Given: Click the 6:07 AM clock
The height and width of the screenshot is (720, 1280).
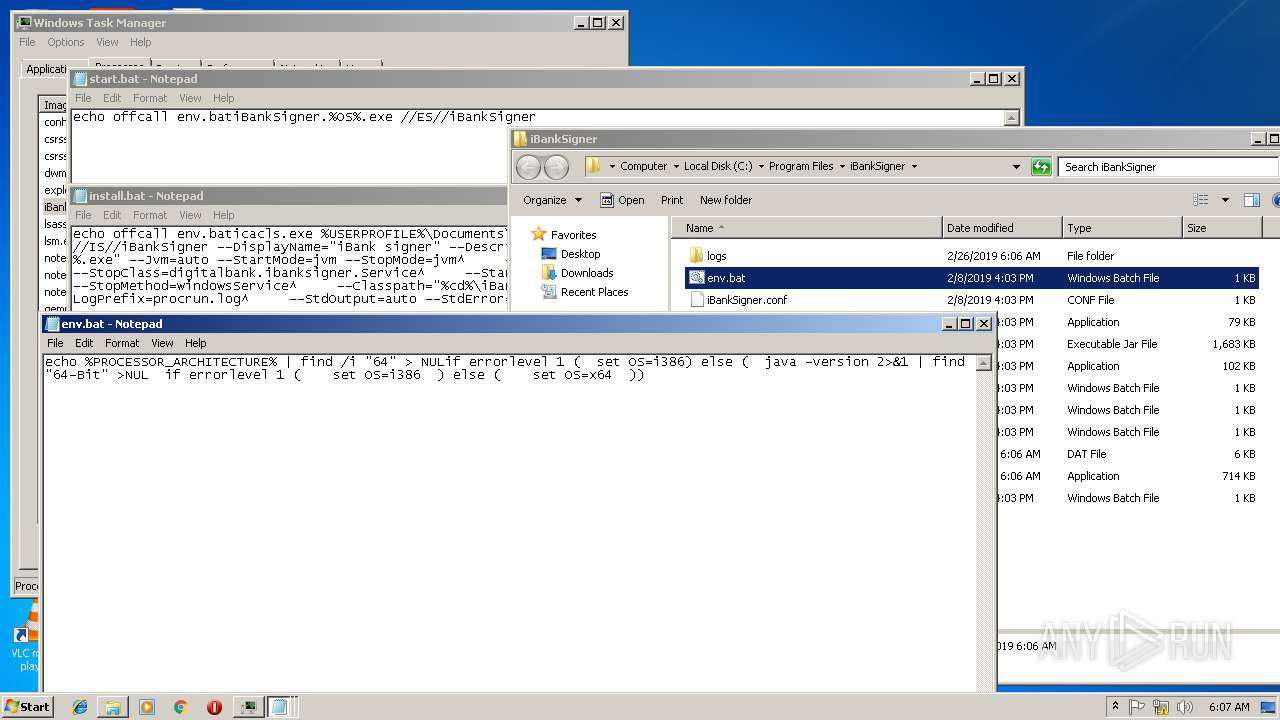Looking at the screenshot, I should tap(1229, 706).
